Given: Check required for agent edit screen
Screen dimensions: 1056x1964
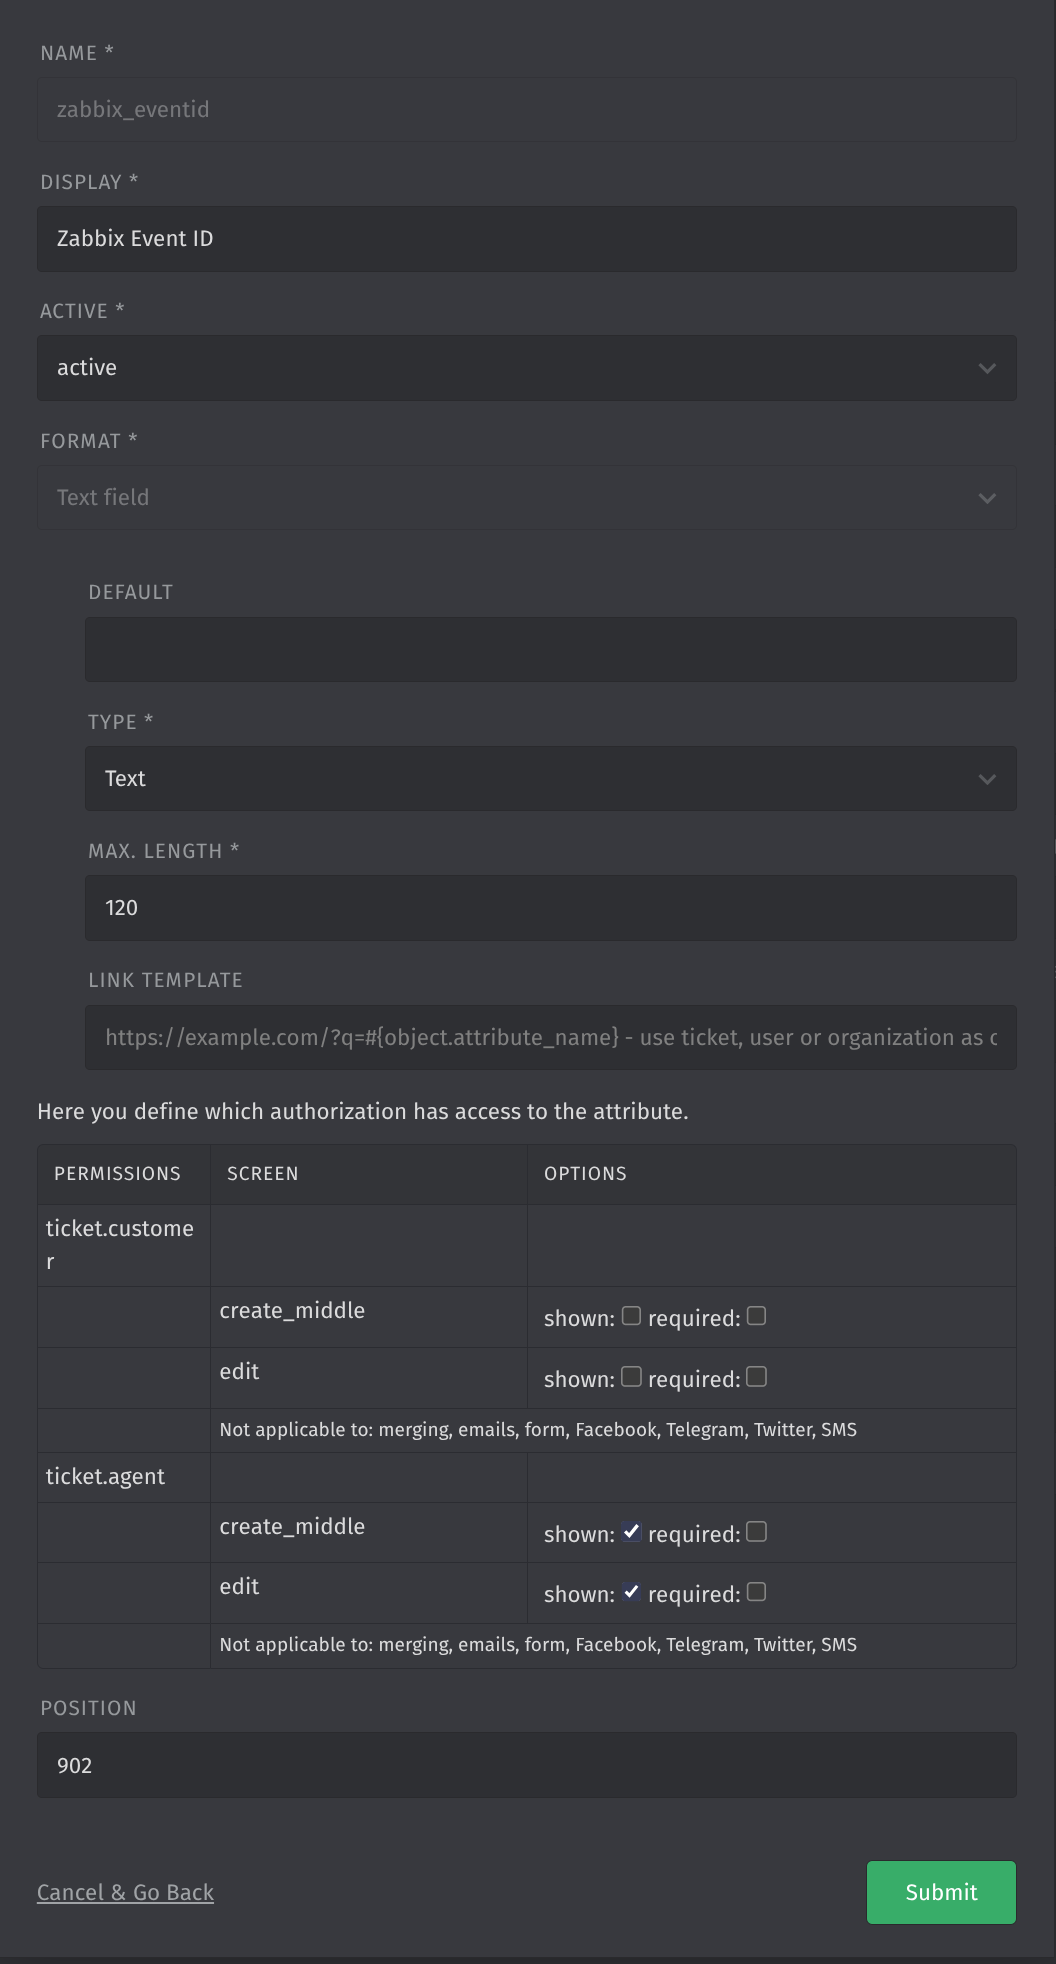Looking at the screenshot, I should [757, 1592].
